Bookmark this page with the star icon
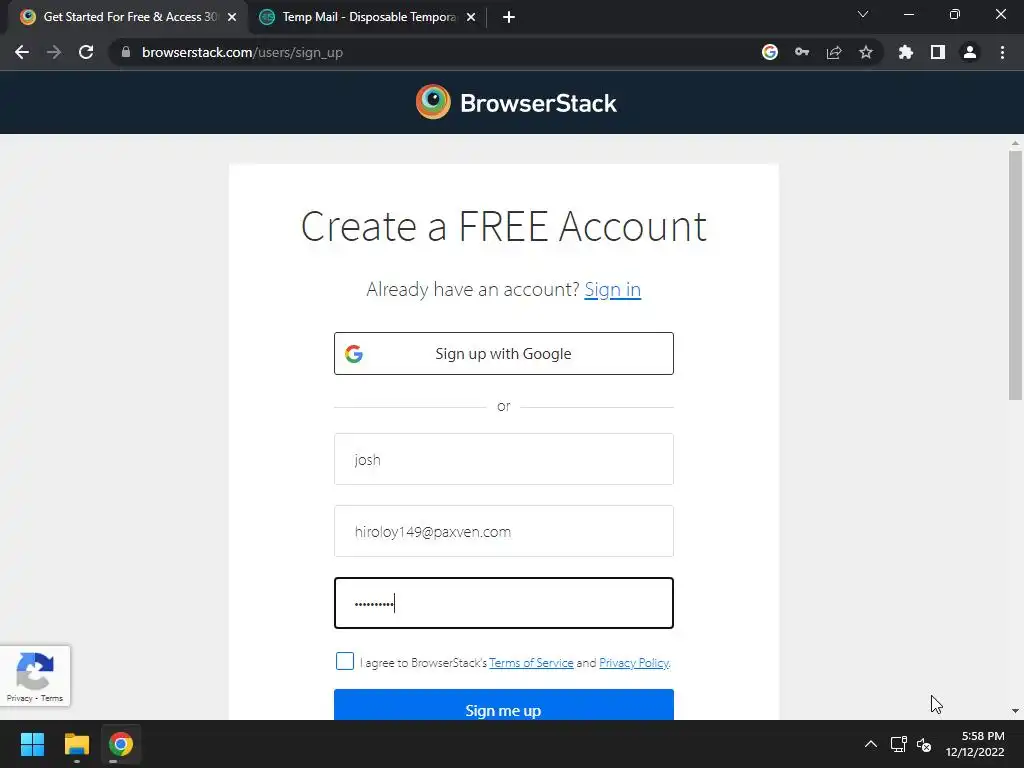The height and width of the screenshot is (768, 1024). pyautogui.click(x=866, y=52)
